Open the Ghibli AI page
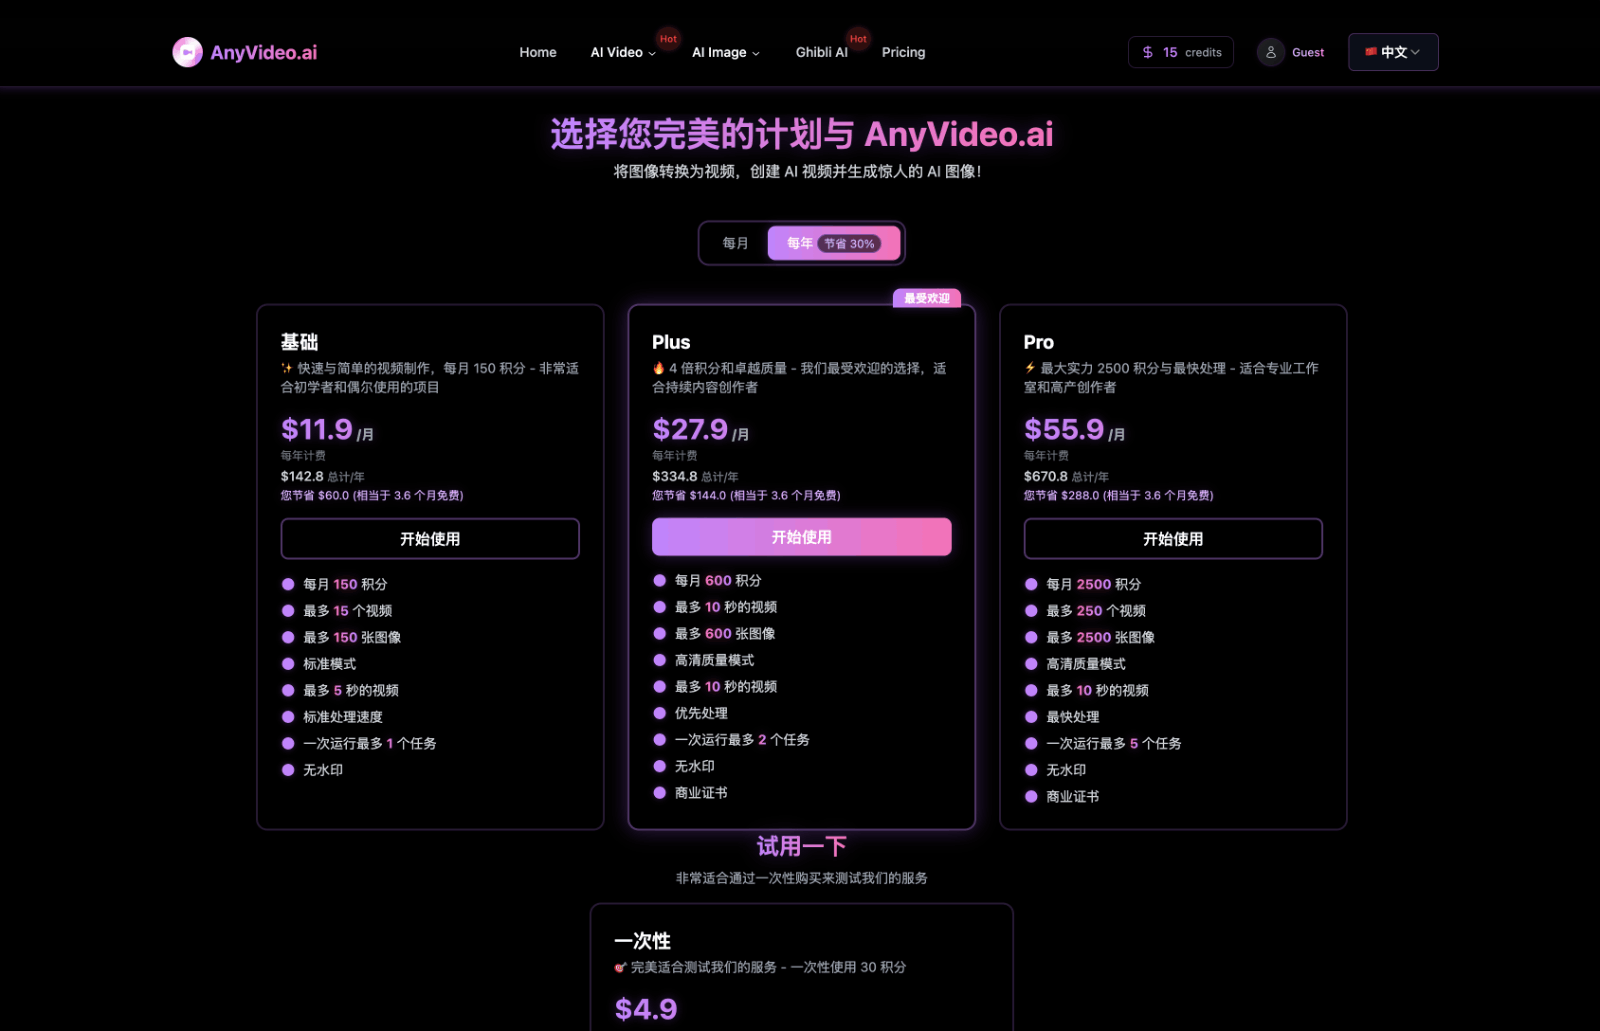The height and width of the screenshot is (1031, 1600). coord(821,52)
